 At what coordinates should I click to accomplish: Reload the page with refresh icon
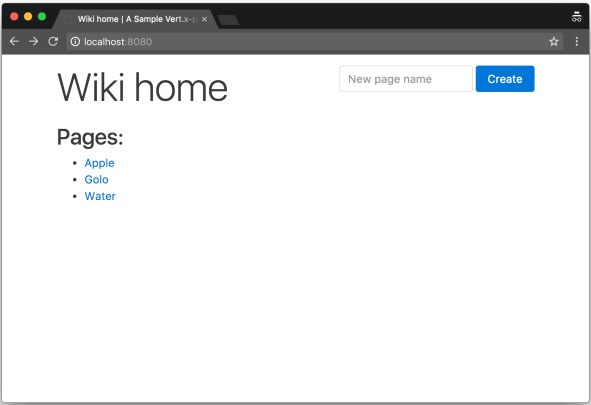click(53, 41)
